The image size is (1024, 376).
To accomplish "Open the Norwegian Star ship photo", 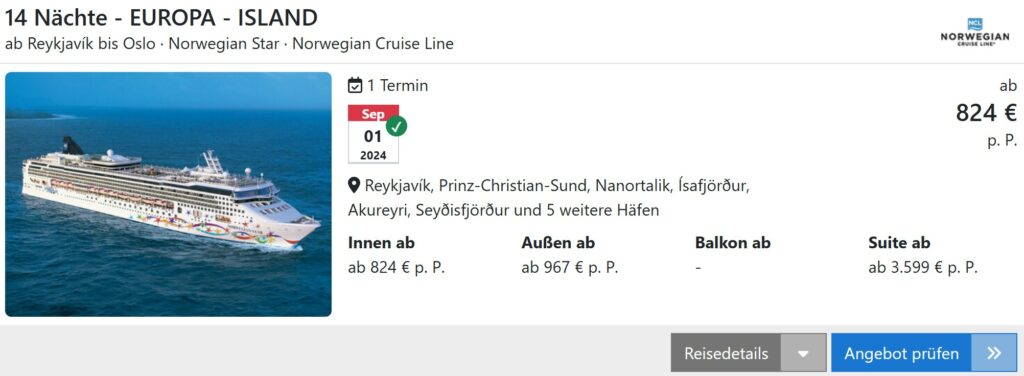I will (168, 195).
